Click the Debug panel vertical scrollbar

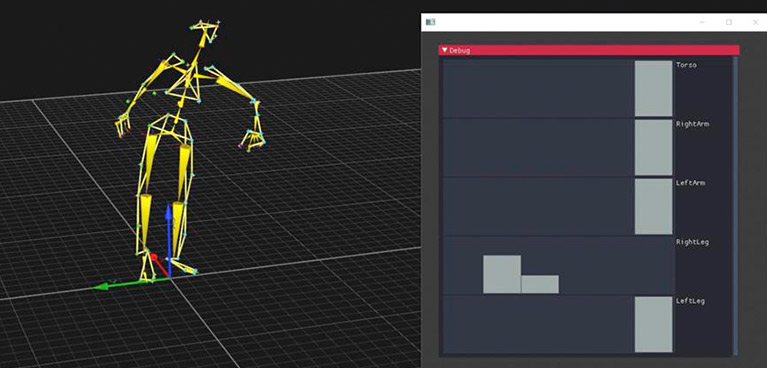(736, 206)
